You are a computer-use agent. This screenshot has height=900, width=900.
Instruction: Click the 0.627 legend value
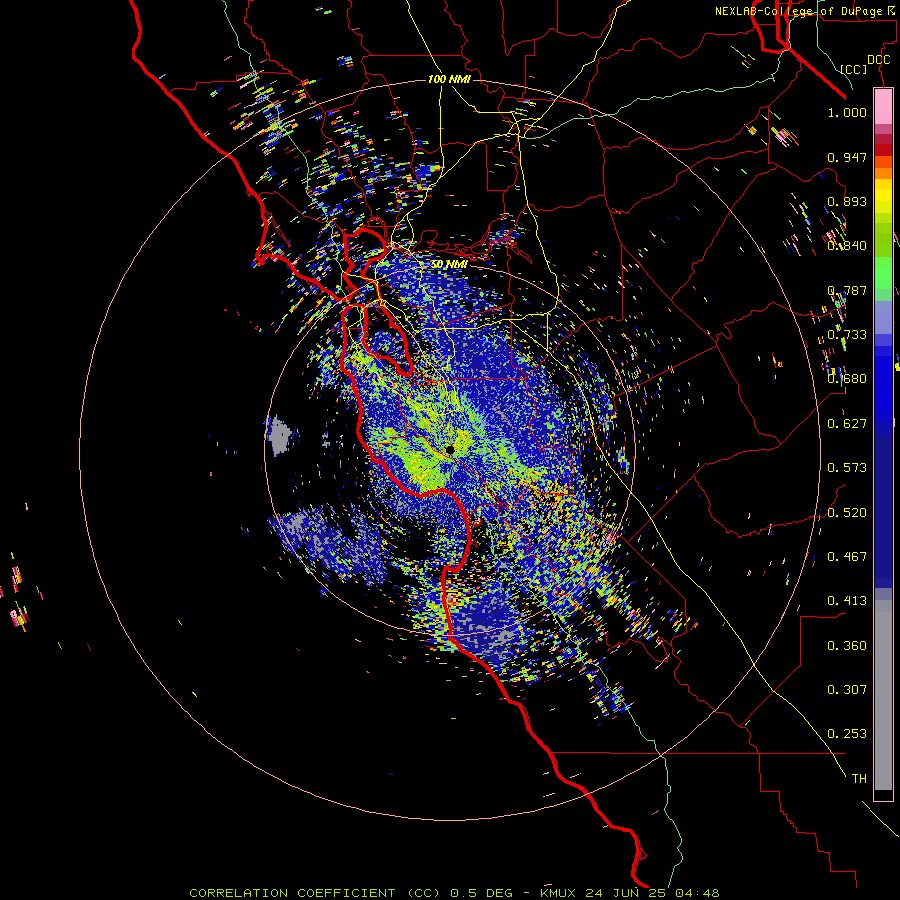click(x=847, y=424)
